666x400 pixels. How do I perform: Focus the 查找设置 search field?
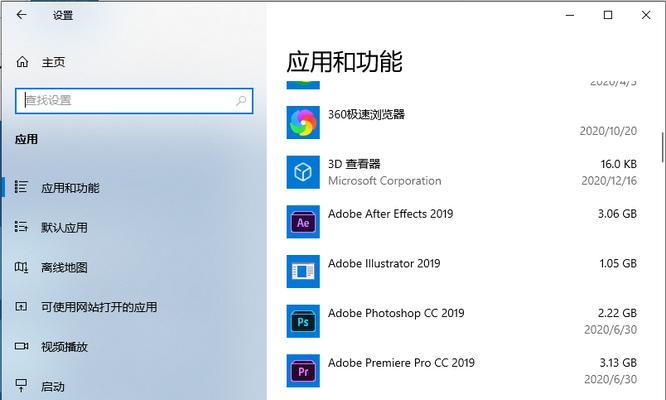[134, 101]
